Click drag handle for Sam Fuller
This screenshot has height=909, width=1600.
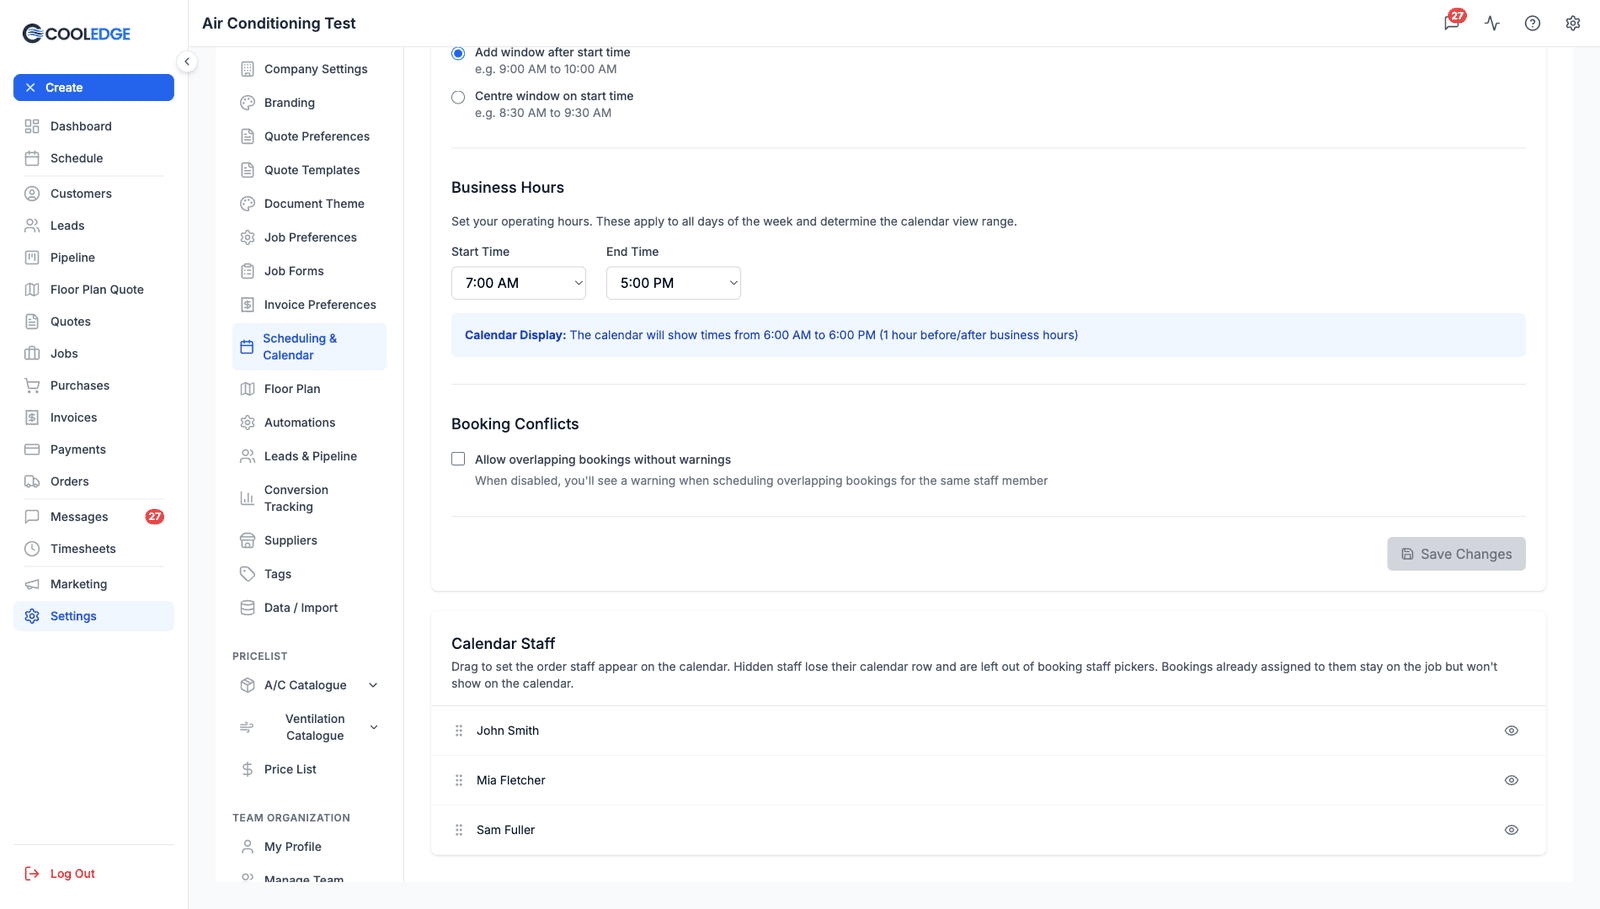459,830
